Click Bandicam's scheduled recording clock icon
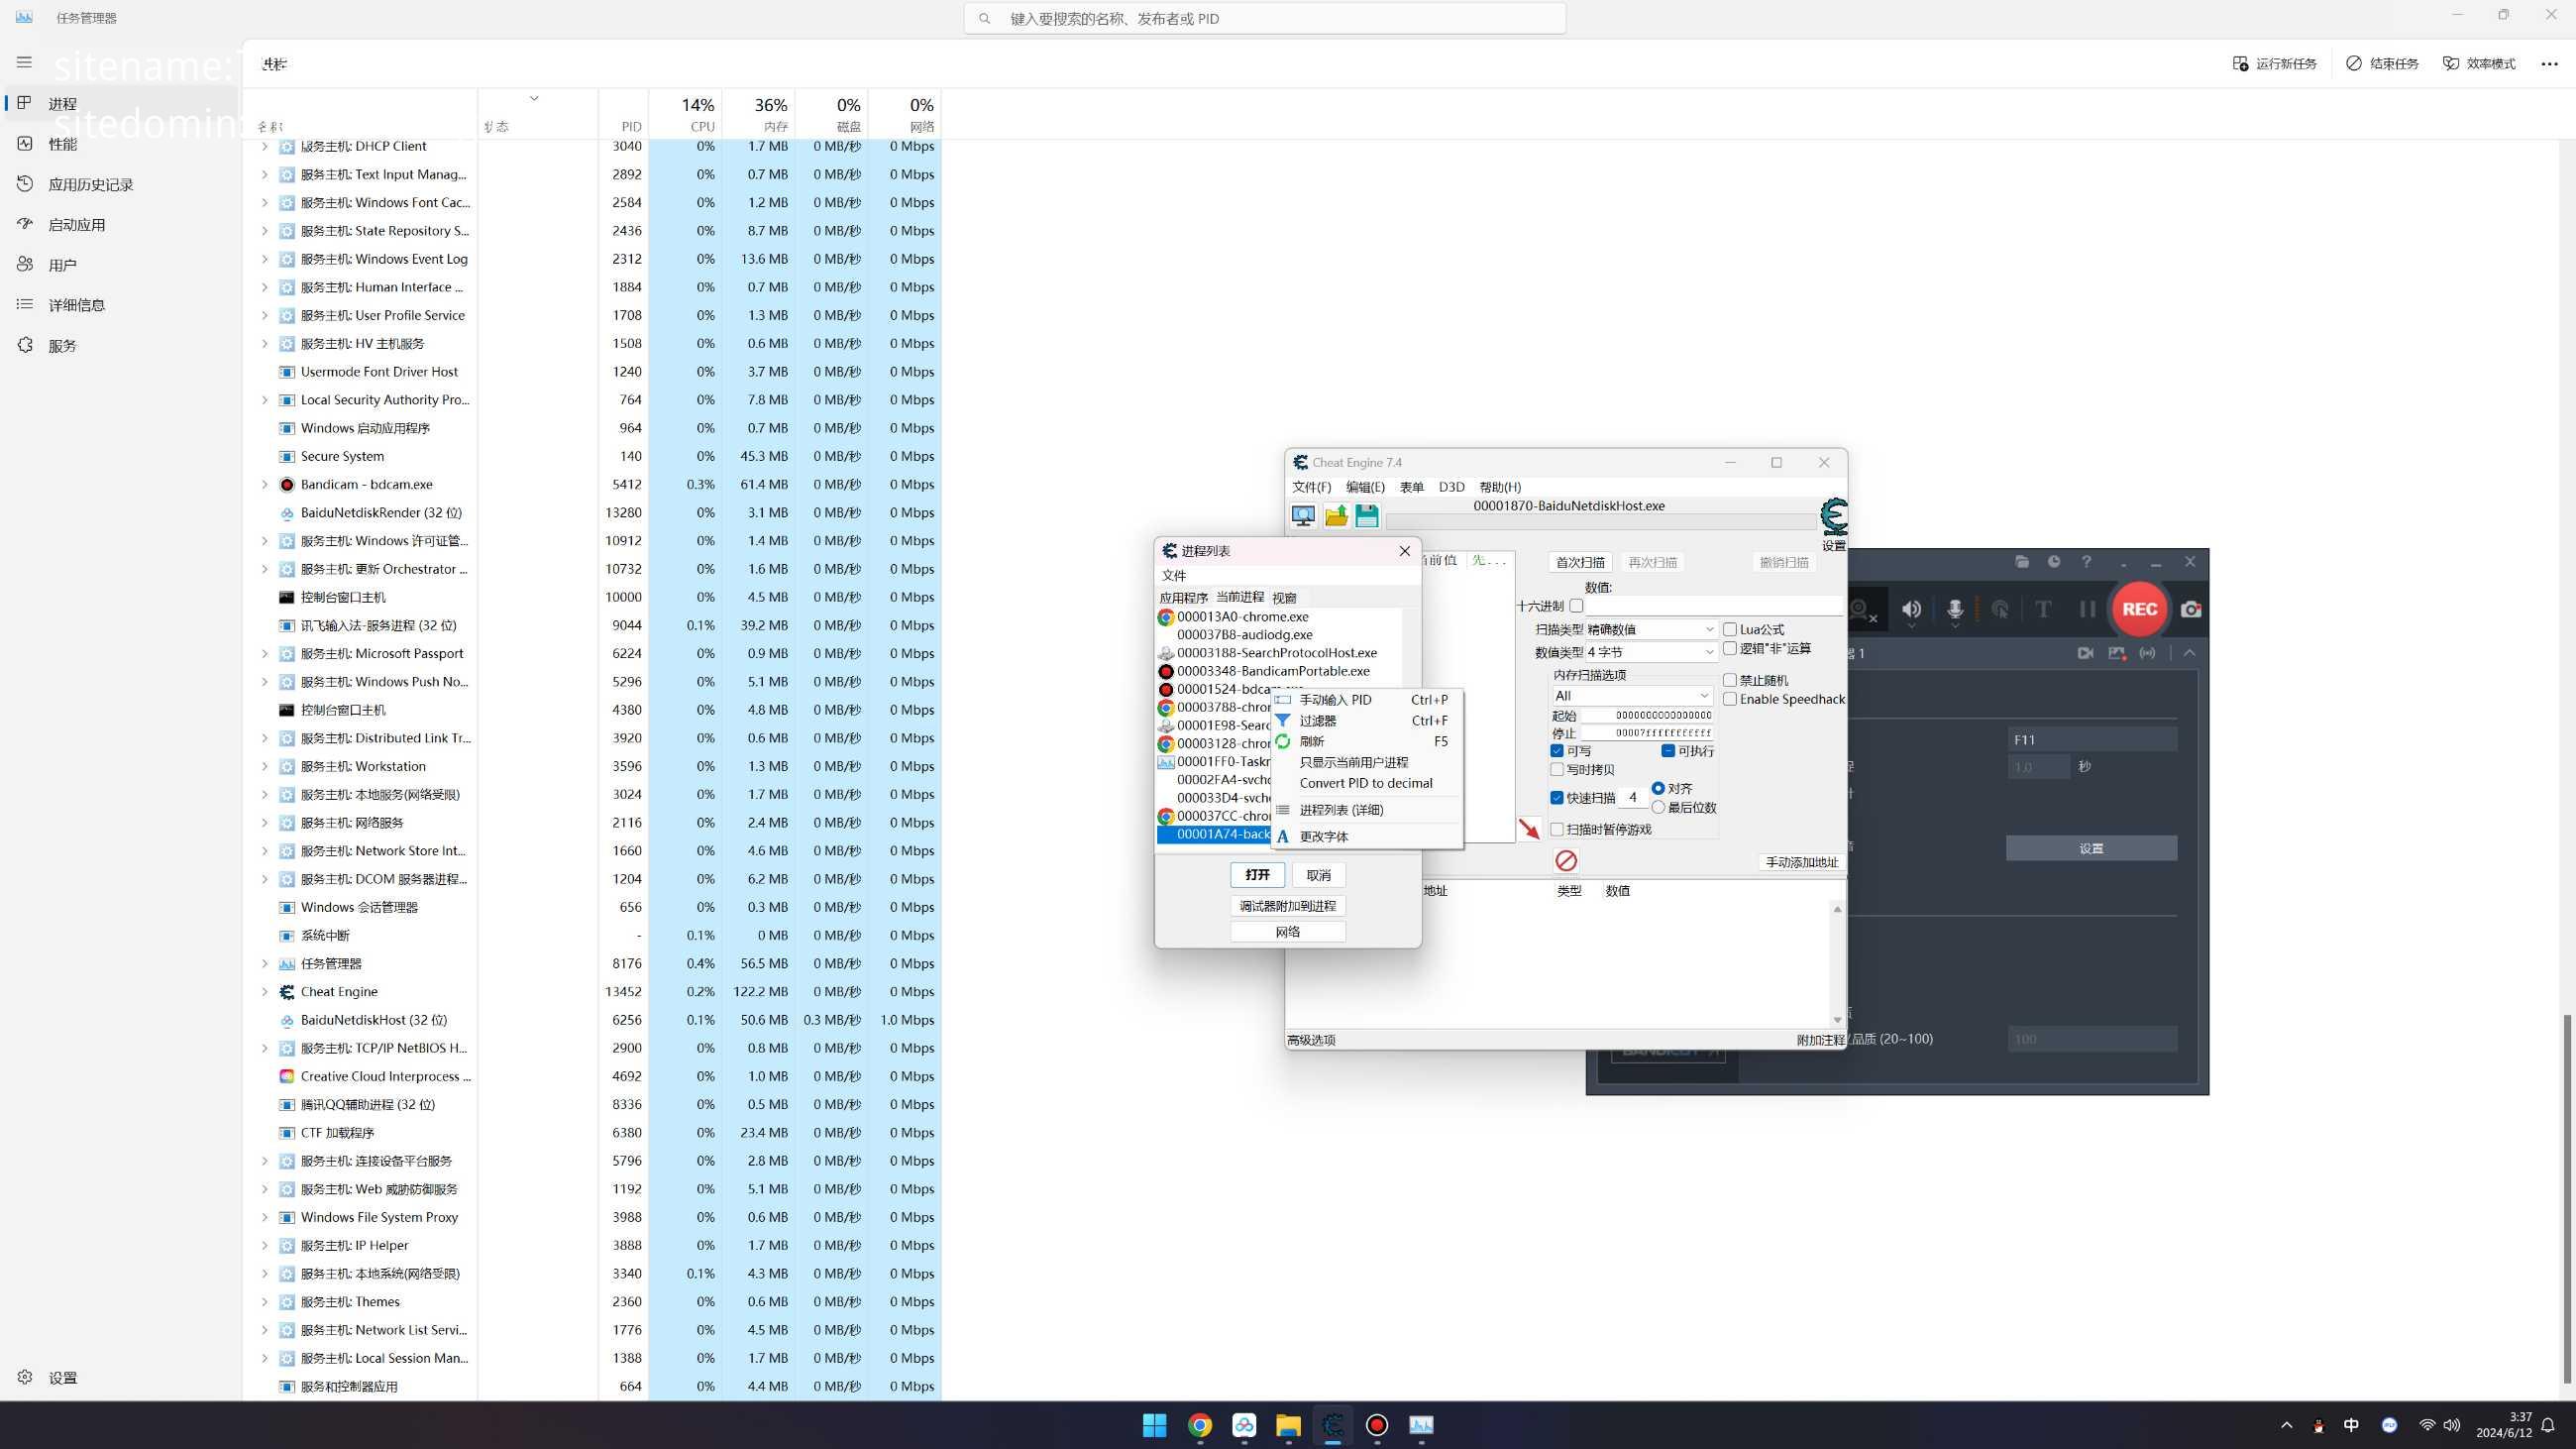The image size is (2576, 1449). click(2054, 562)
